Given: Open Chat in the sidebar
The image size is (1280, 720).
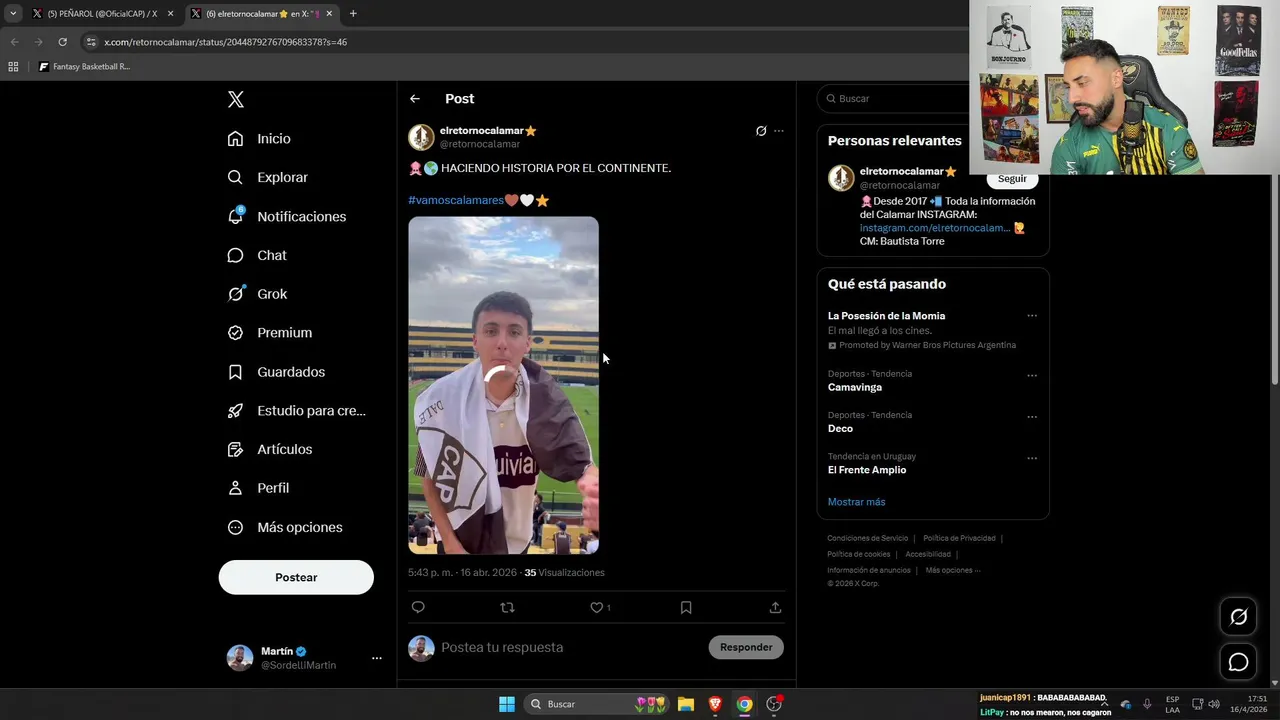Looking at the screenshot, I should (257, 255).
